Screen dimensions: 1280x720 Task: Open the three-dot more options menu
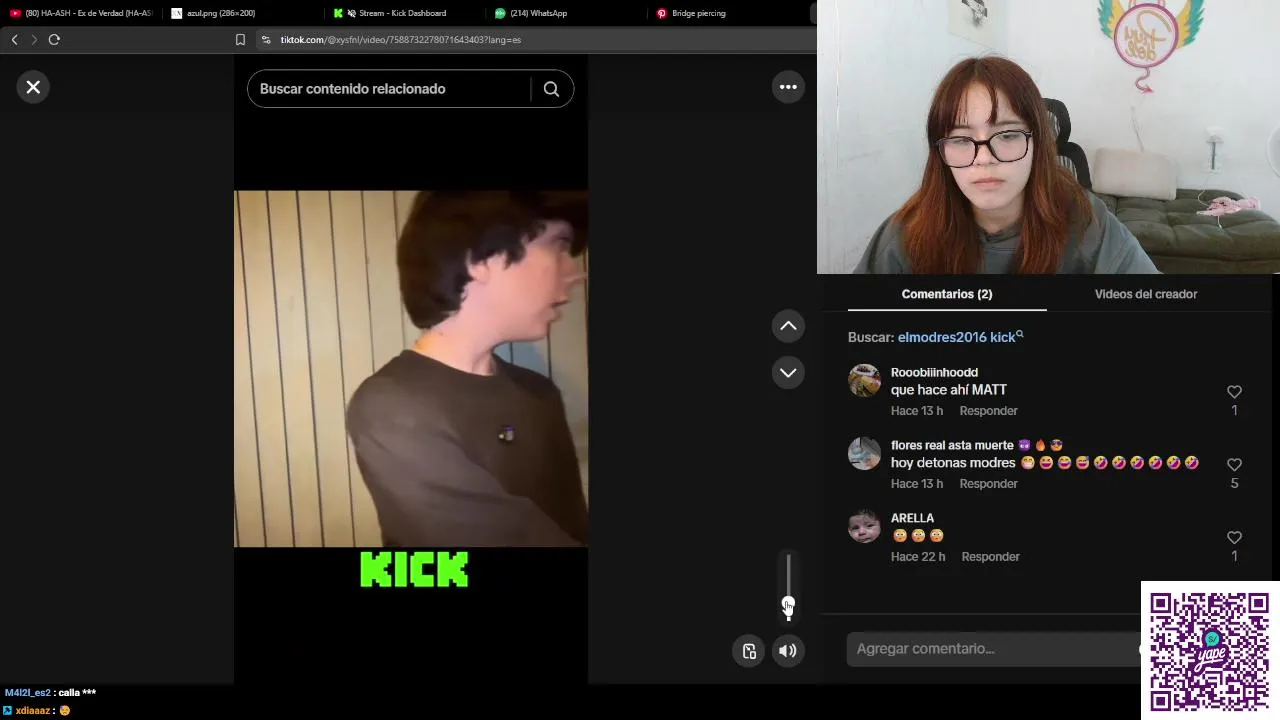click(x=788, y=87)
